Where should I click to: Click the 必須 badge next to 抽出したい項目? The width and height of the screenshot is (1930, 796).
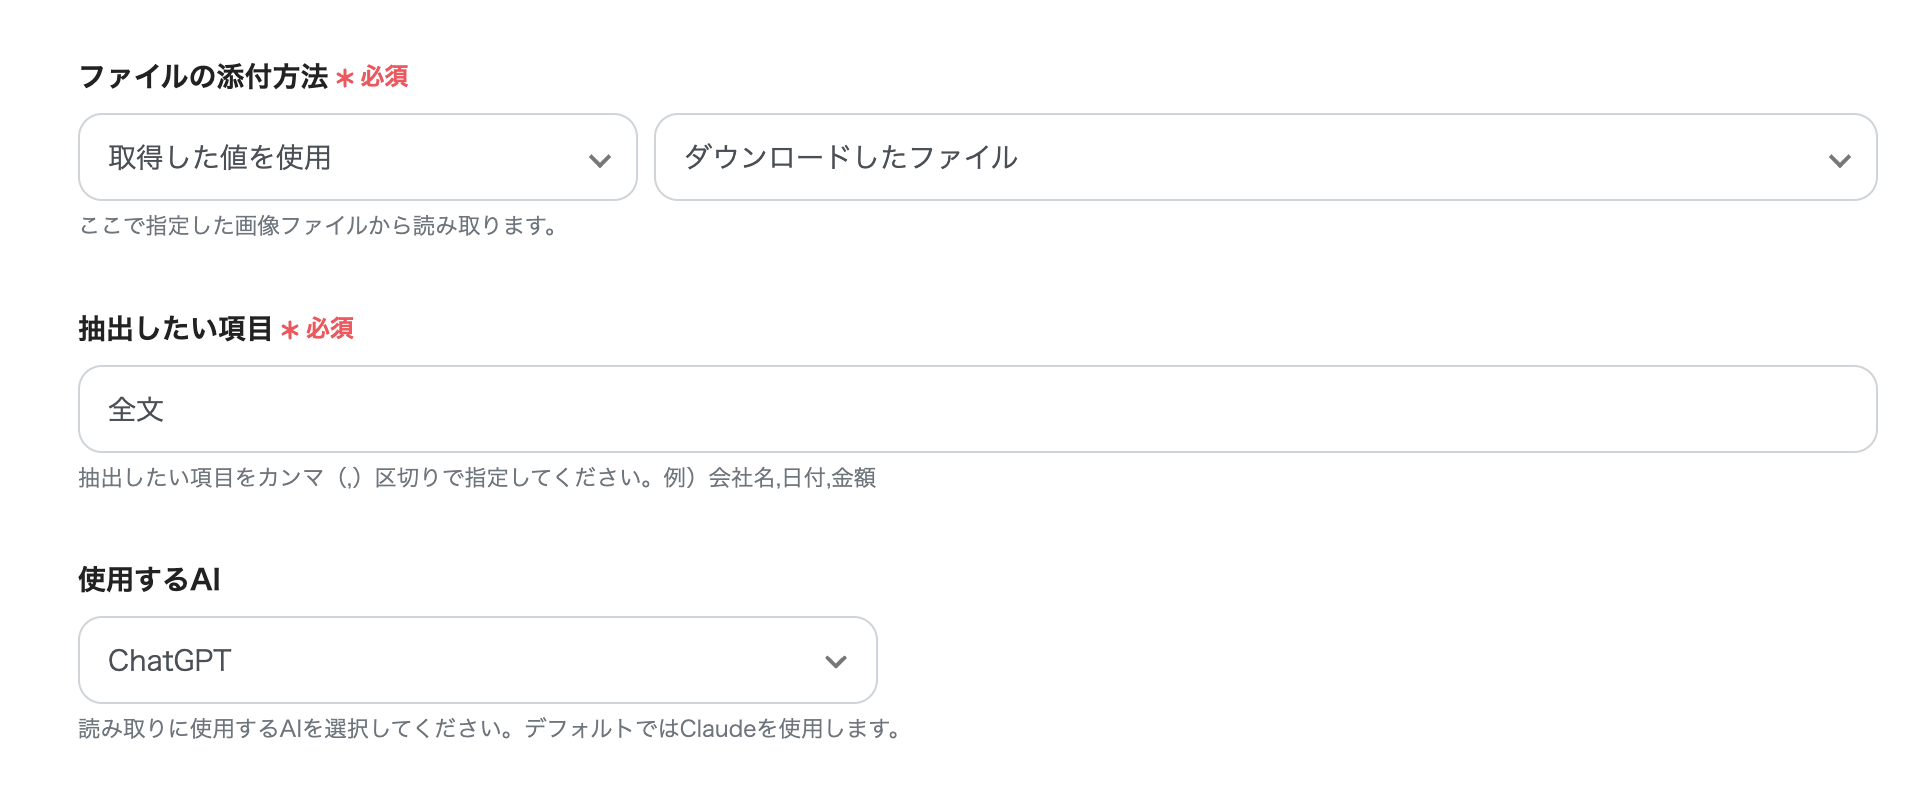coord(333,329)
